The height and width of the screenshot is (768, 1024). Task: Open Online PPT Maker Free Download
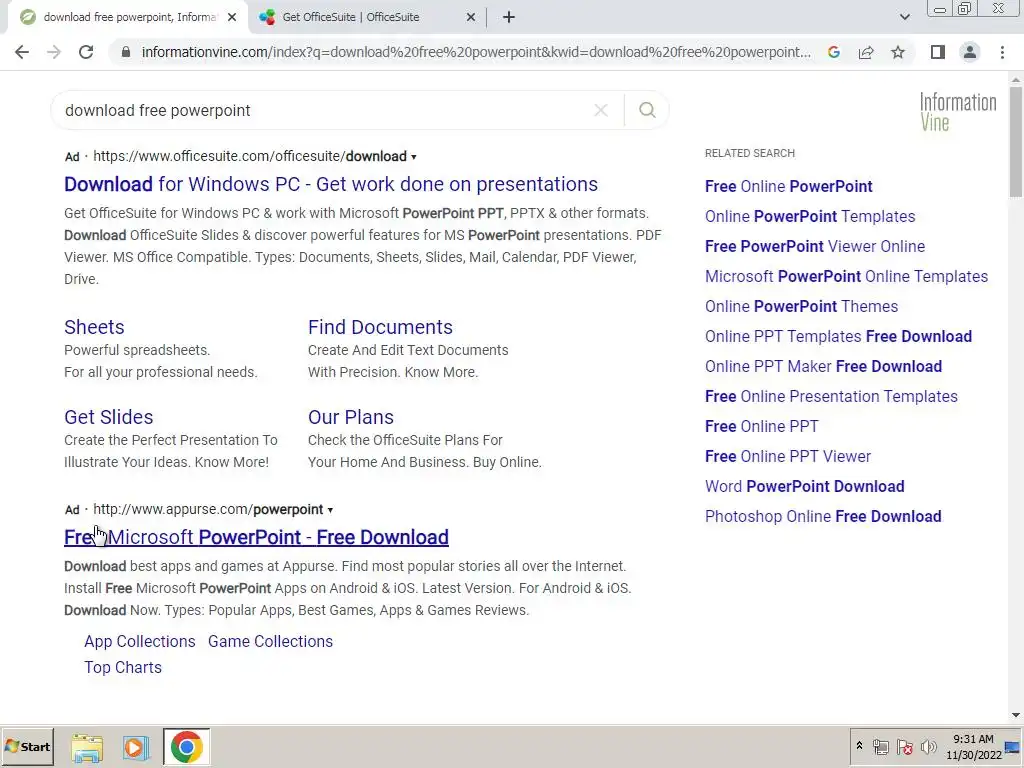[x=824, y=366]
